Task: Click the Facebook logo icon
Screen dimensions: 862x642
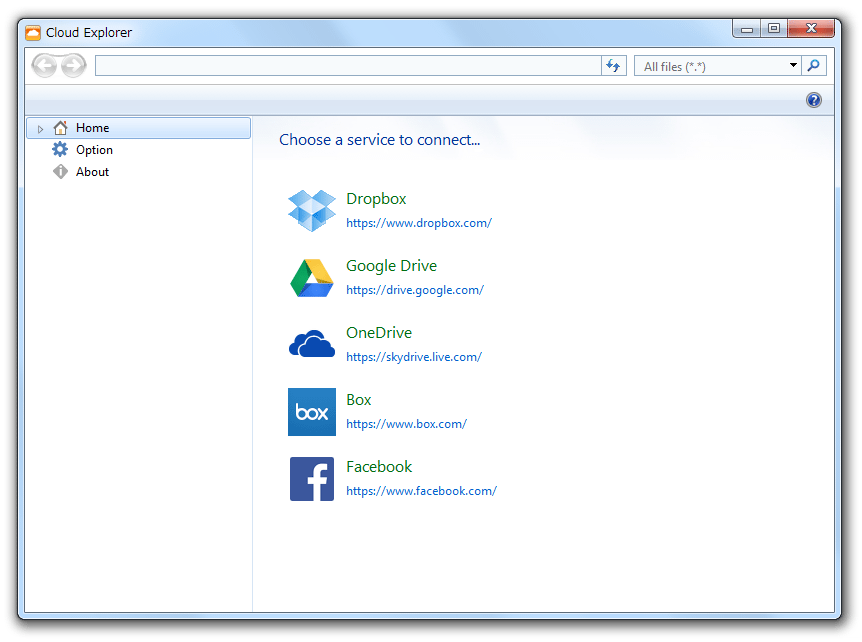Action: click(312, 479)
